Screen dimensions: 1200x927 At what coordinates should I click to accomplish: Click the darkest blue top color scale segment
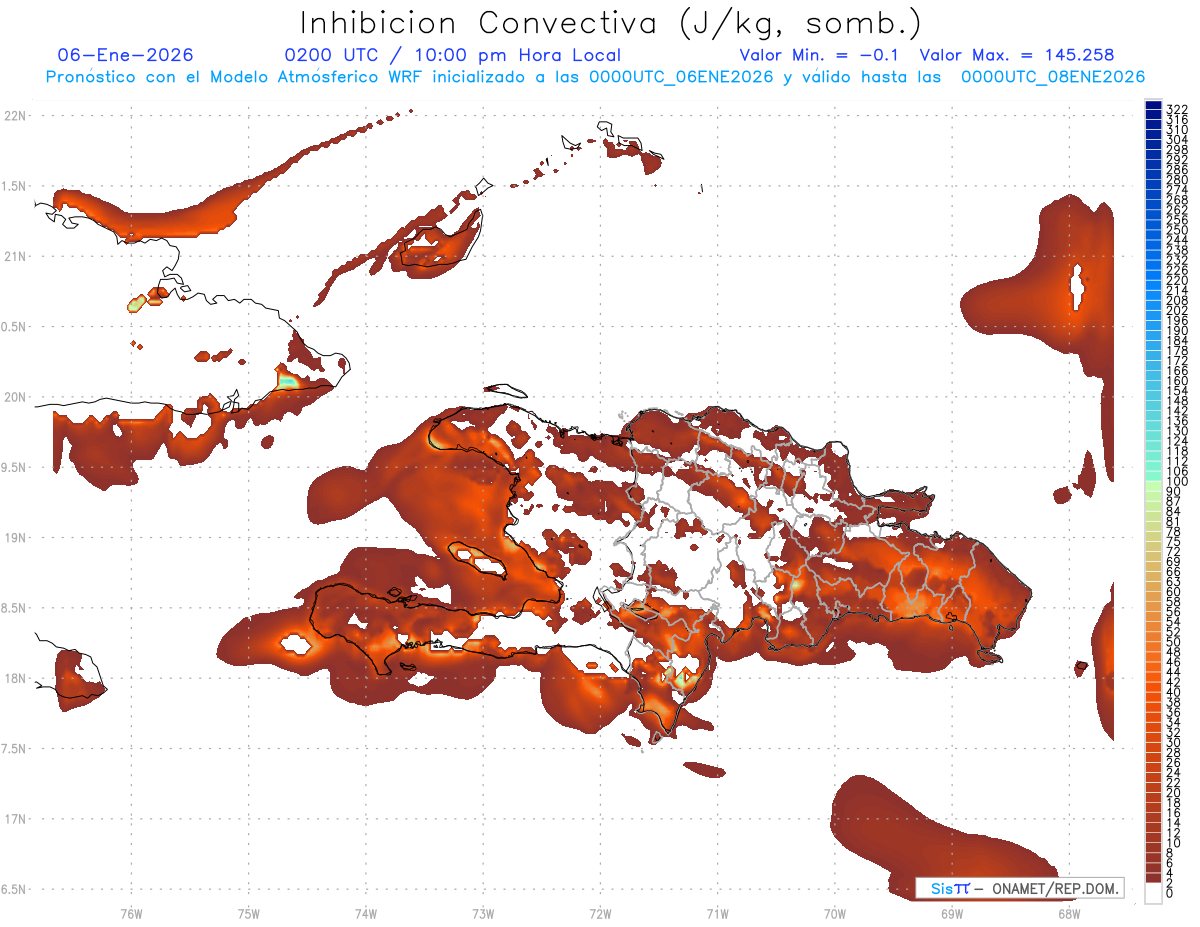tap(1154, 105)
